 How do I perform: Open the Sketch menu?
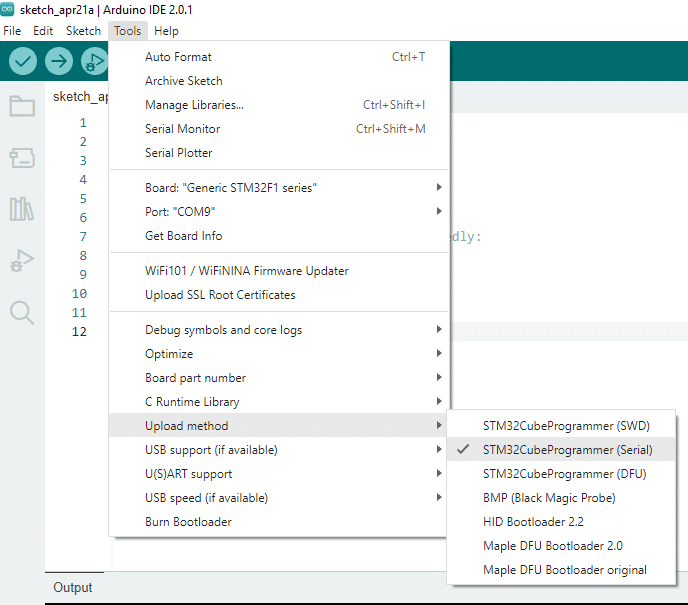(83, 31)
